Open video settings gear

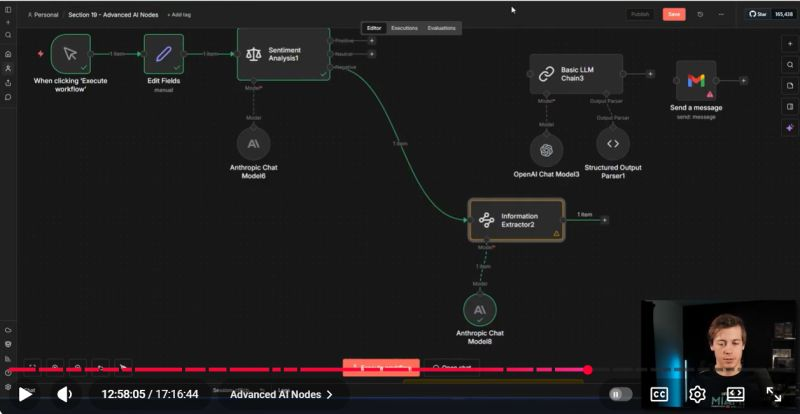[697, 394]
